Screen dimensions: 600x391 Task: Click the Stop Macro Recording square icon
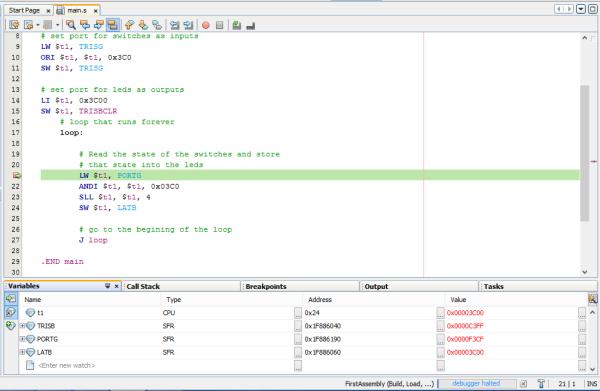pos(220,25)
